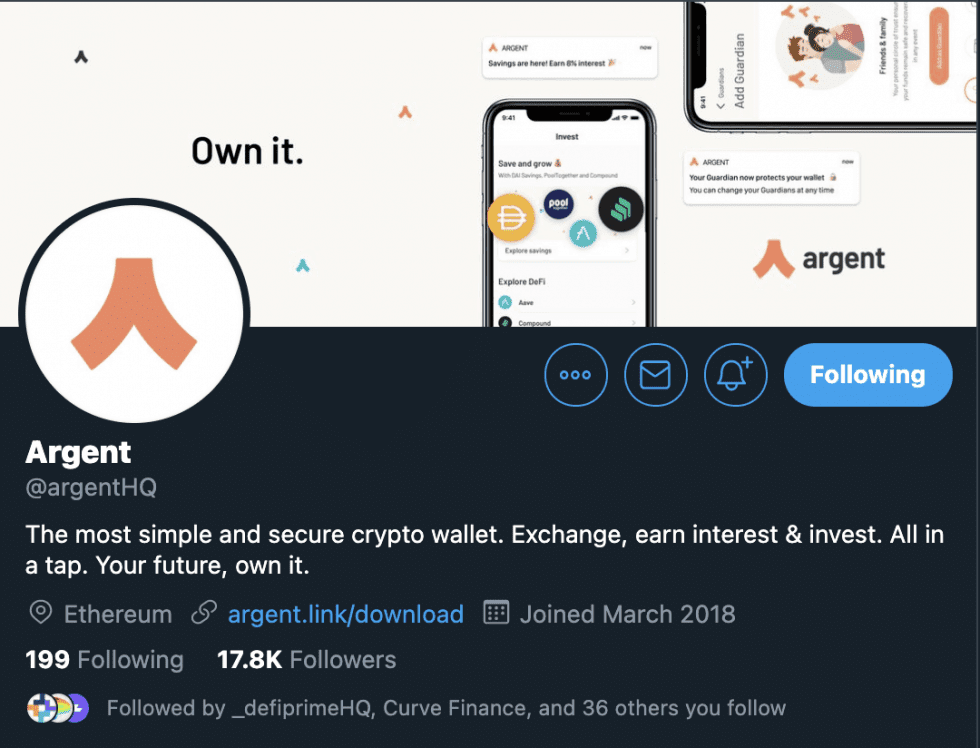The height and width of the screenshot is (748, 980).
Task: Click the Argent display name
Action: click(78, 452)
